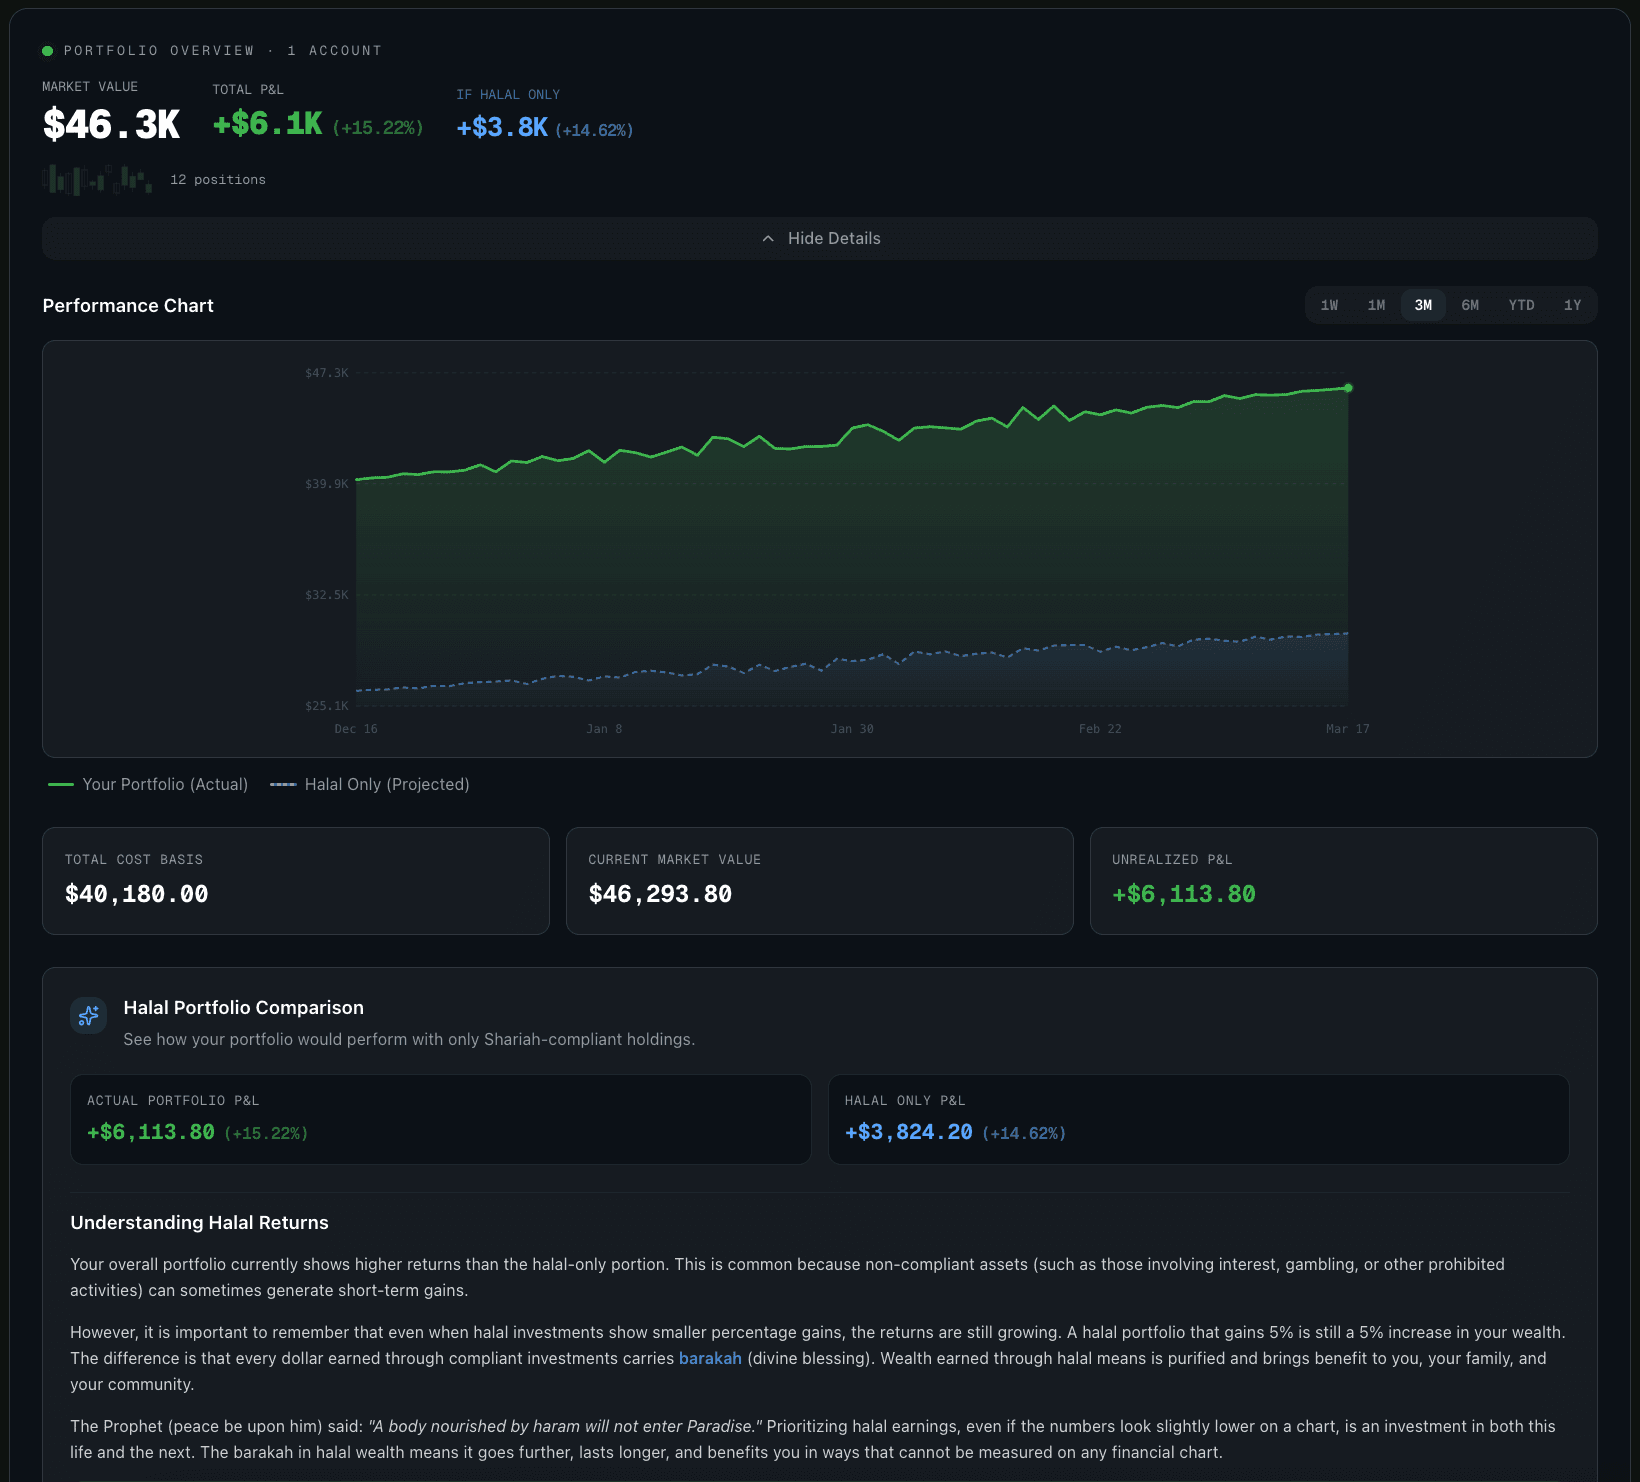1640x1482 pixels.
Task: Click the green endpoint dot on the chart
Action: click(x=1348, y=388)
